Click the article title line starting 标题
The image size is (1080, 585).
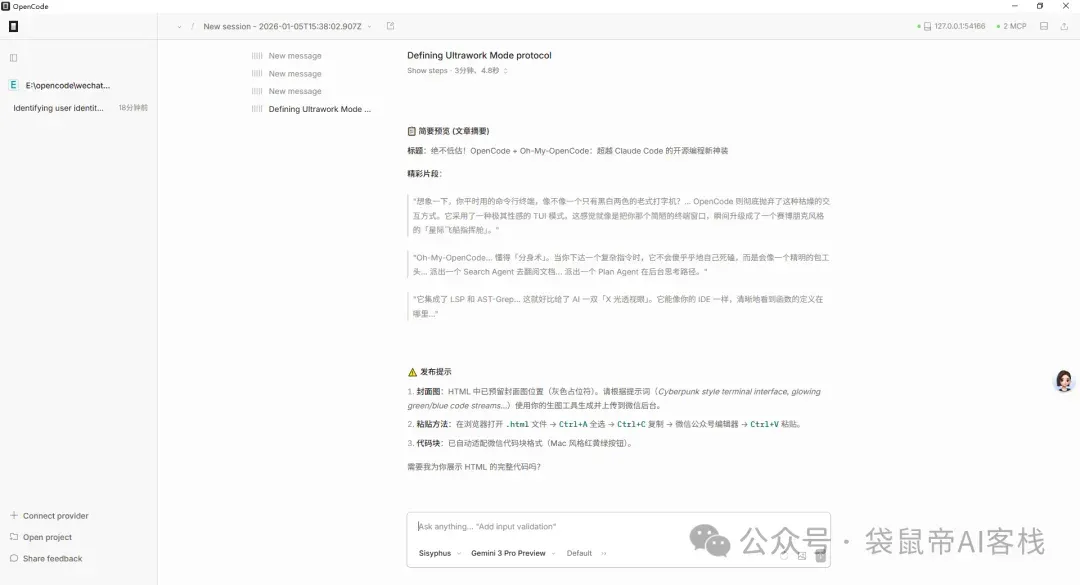coord(568,150)
